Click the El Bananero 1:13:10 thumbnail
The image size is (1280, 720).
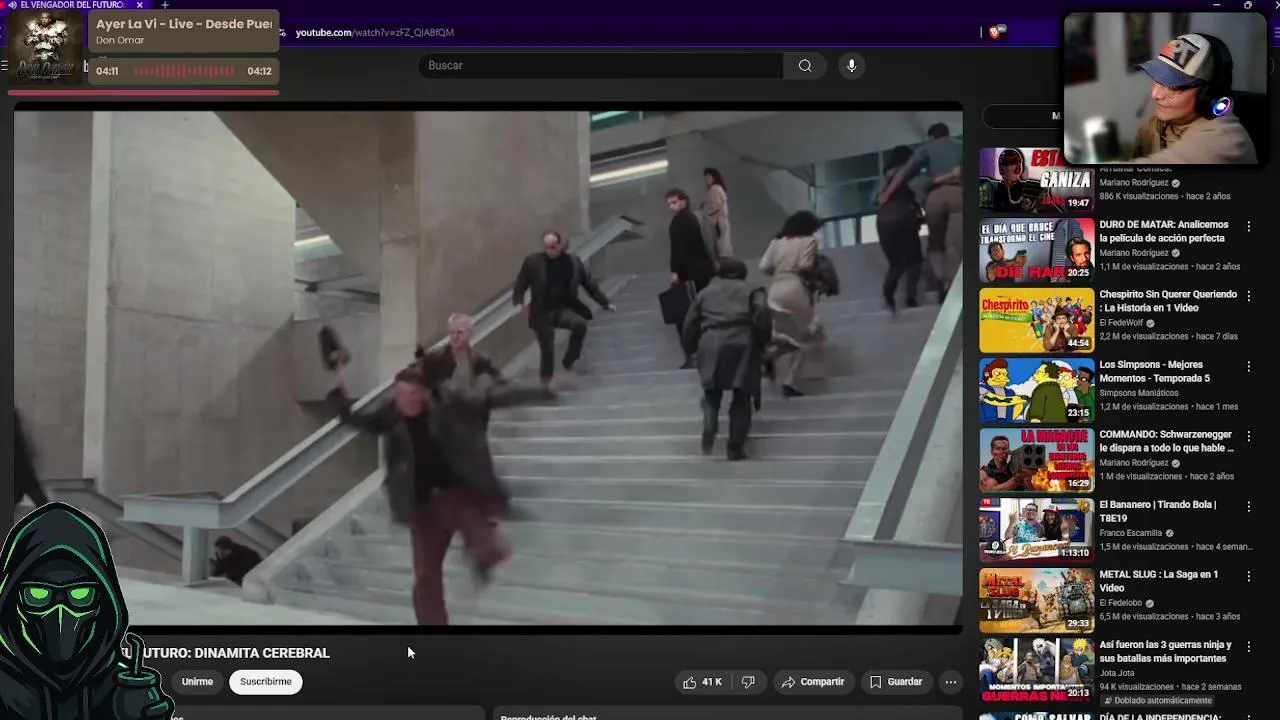(1037, 531)
